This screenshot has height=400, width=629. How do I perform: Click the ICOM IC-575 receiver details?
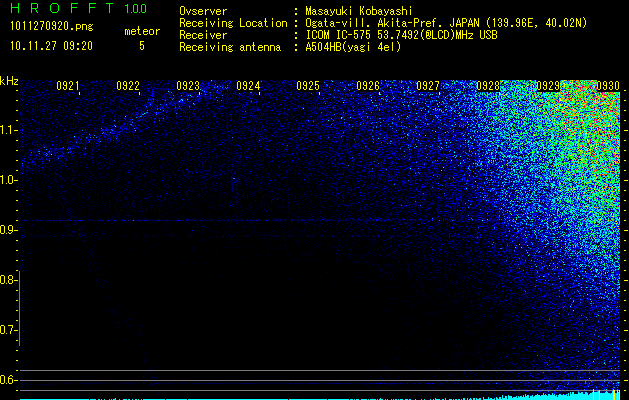tap(401, 35)
